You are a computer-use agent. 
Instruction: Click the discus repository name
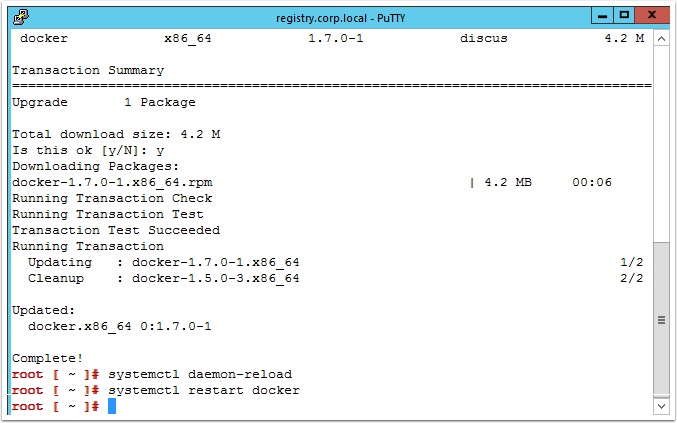coord(484,38)
